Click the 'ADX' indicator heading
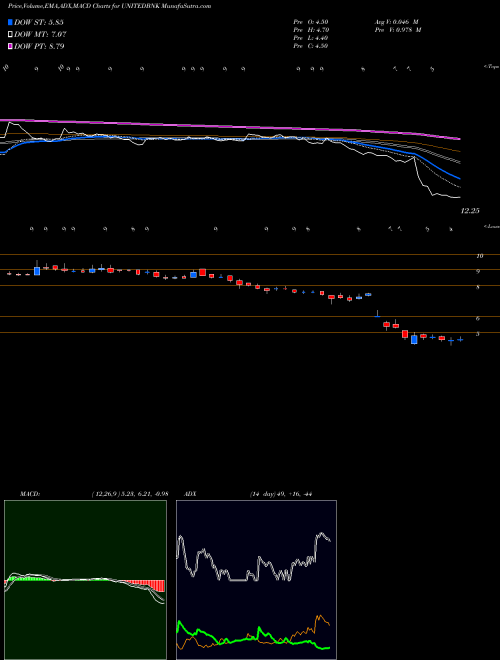Image resolution: width=500 pixels, height=660 pixels. 189,494
